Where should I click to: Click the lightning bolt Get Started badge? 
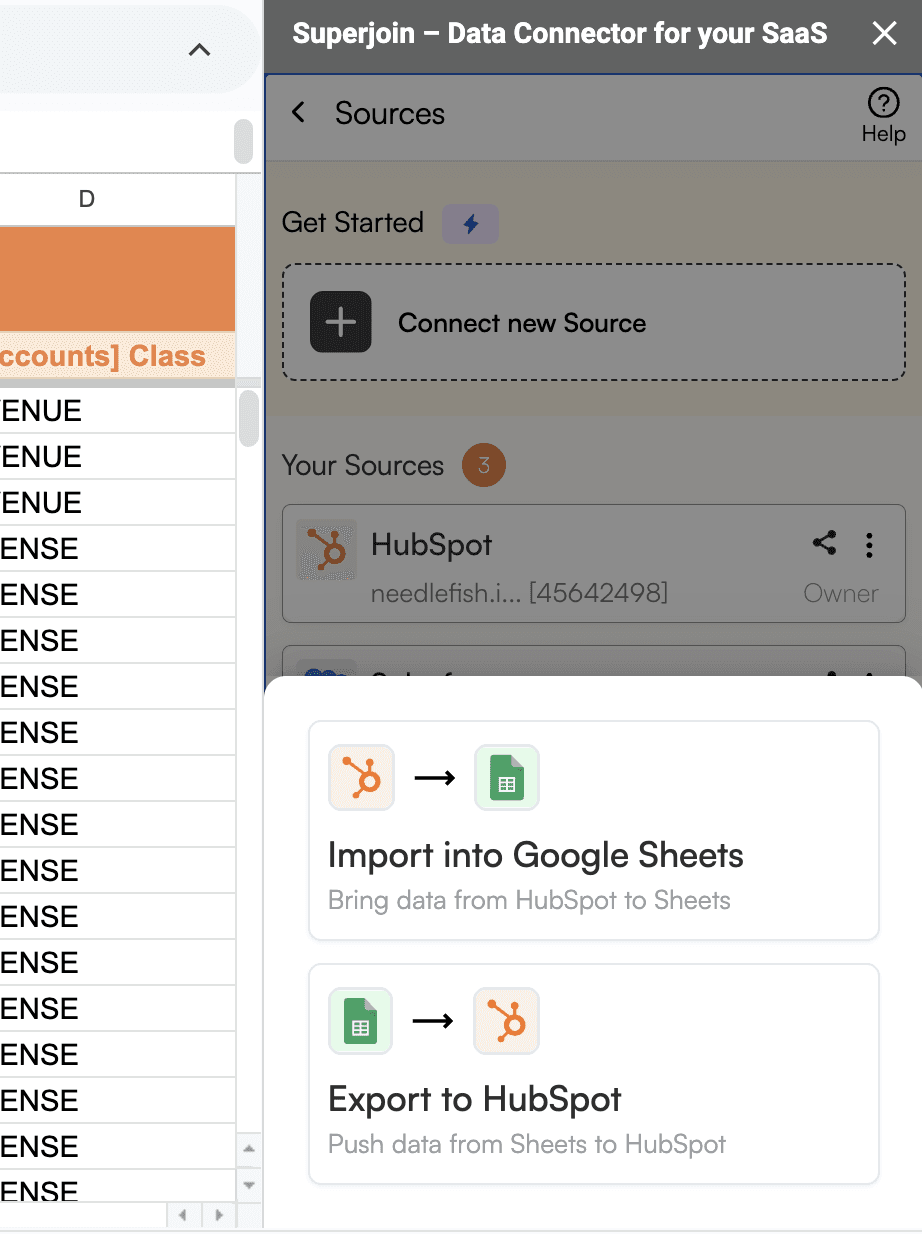pyautogui.click(x=470, y=223)
